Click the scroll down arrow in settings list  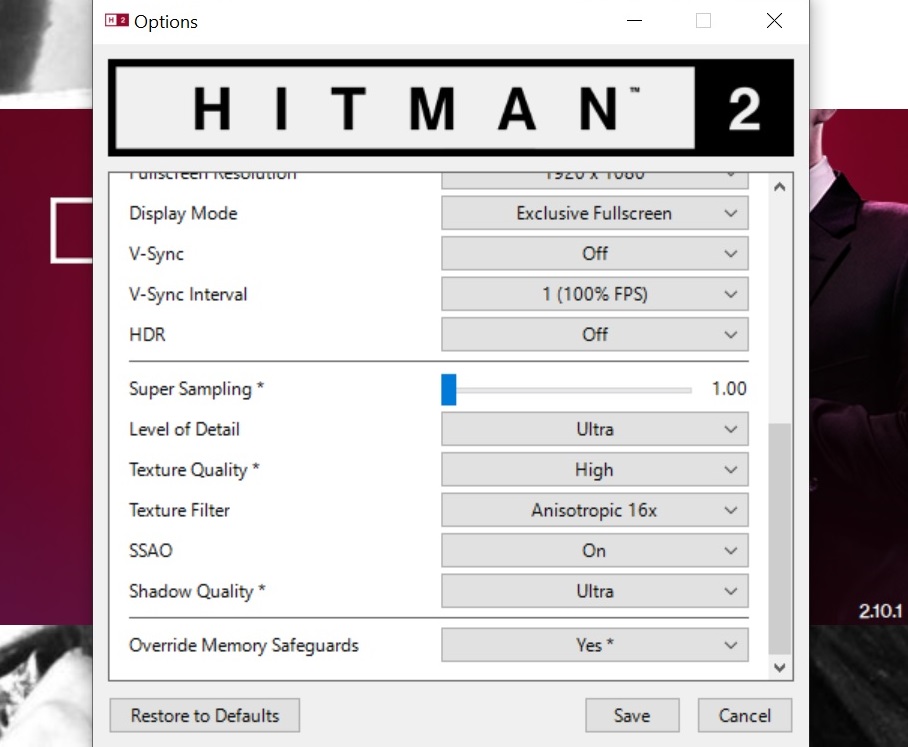779,668
